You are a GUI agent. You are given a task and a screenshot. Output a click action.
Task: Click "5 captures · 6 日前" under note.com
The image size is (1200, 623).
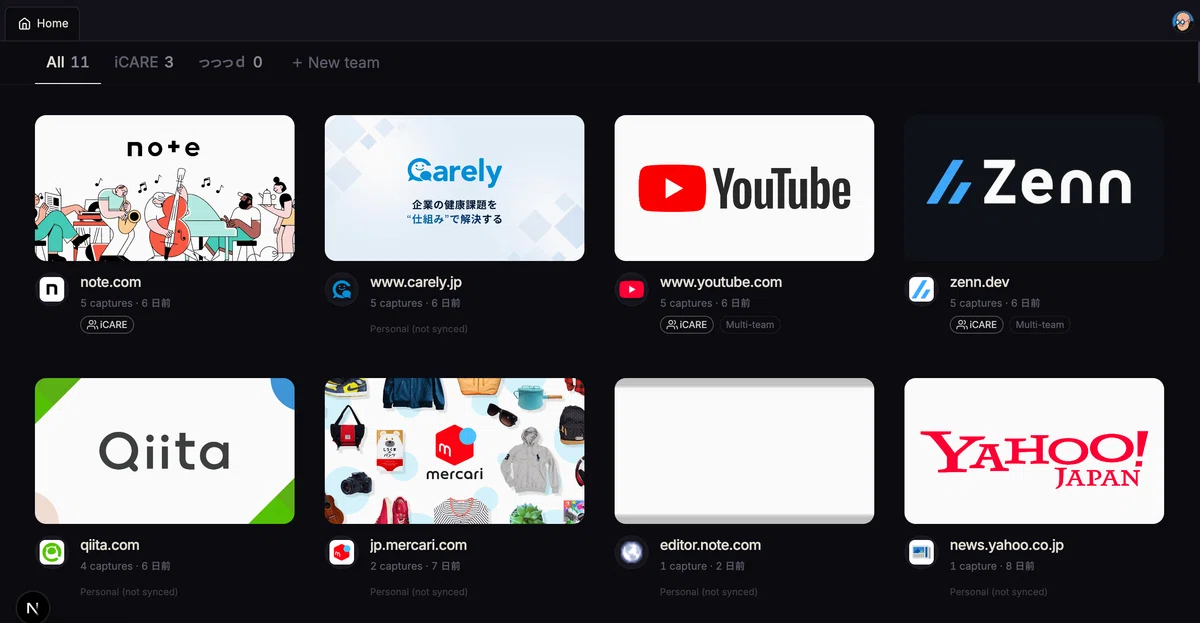click(126, 303)
